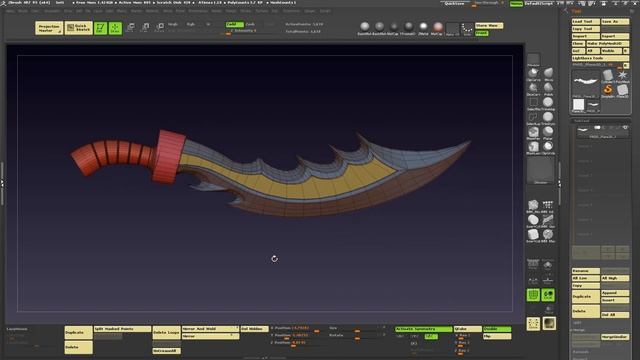Open the Document menu
Screen dimensions: 640x360
[x=52, y=11]
